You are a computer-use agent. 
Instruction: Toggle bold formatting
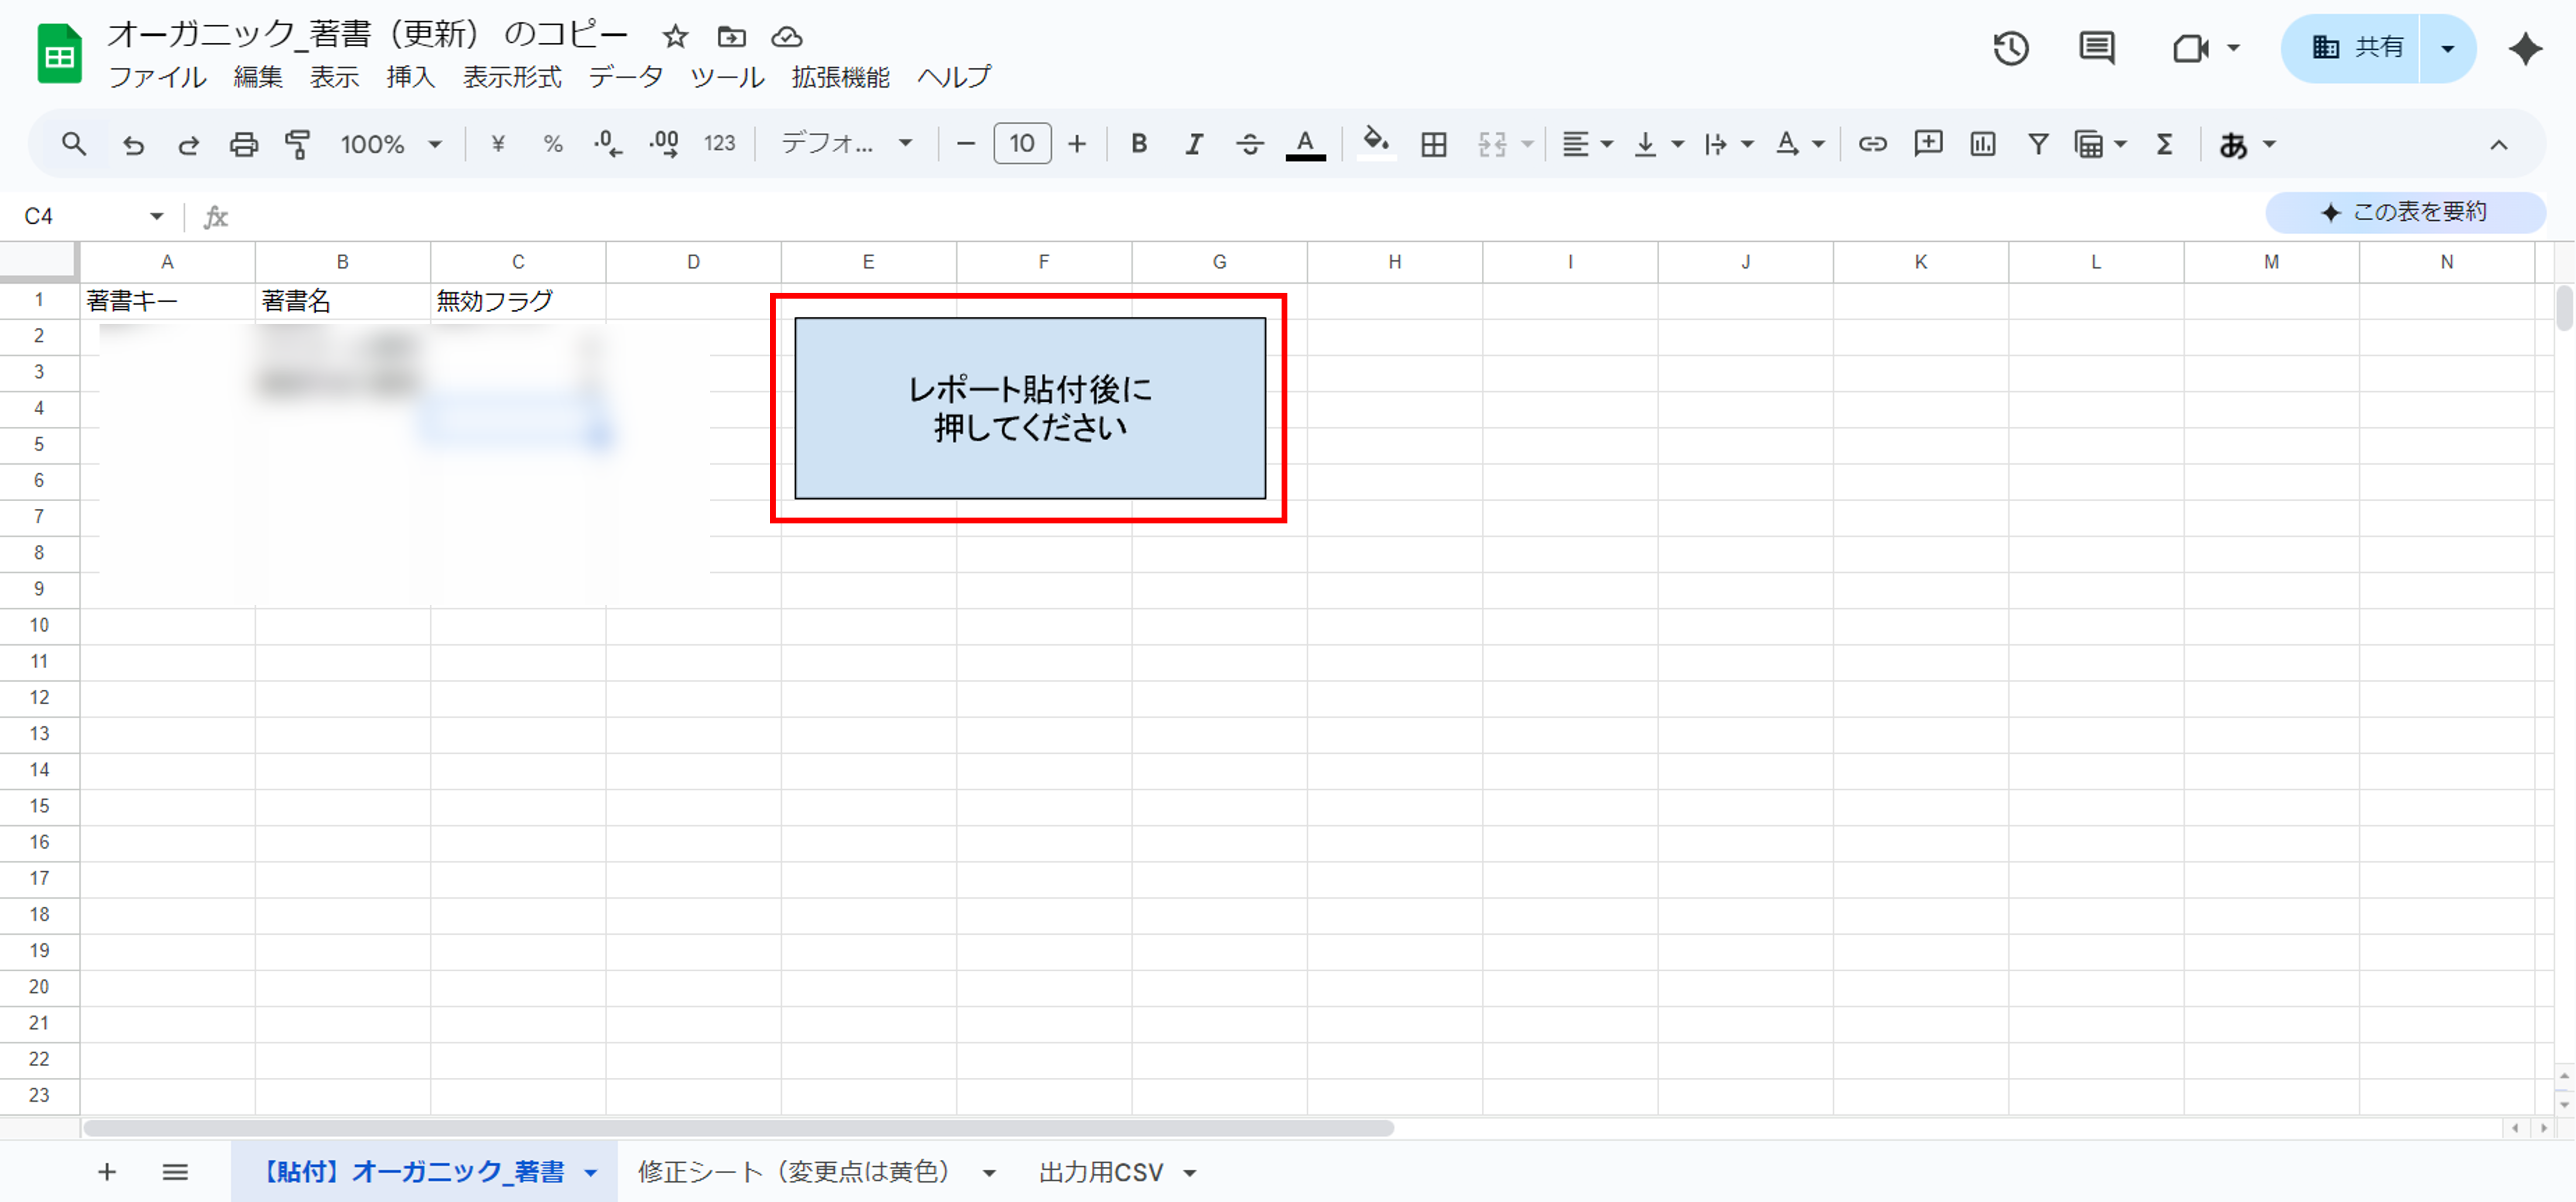tap(1138, 144)
